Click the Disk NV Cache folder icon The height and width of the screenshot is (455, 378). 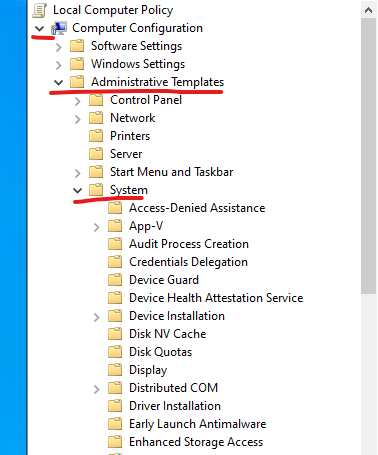[x=115, y=334]
